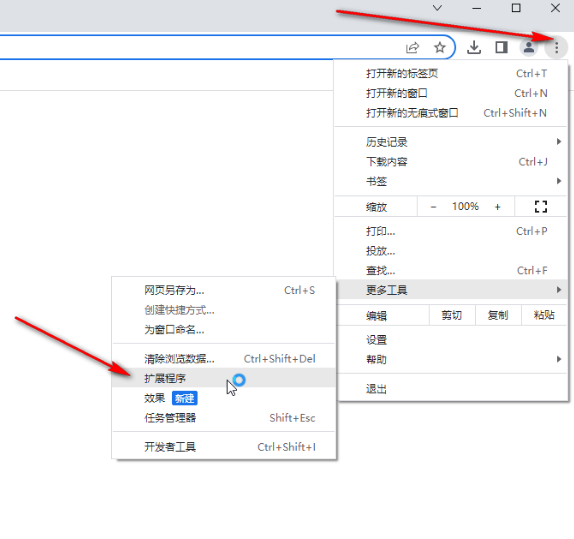The width and height of the screenshot is (574, 539).
Task: Select 为窗口命名... in submenu
Action: coord(224,330)
